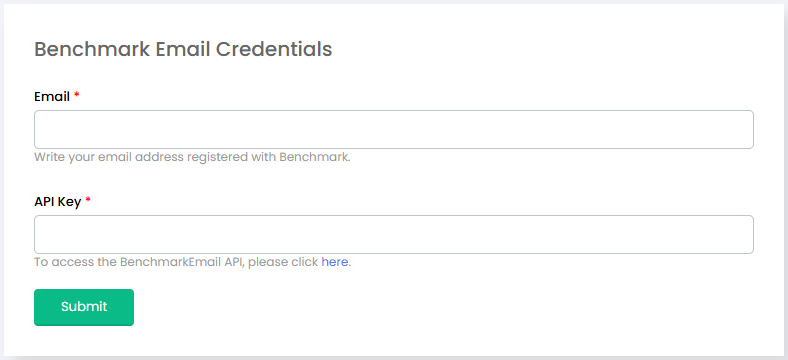Viewport: 788px width, 360px height.
Task: Select the Benchmark Email Credentials heading
Action: pos(183,50)
